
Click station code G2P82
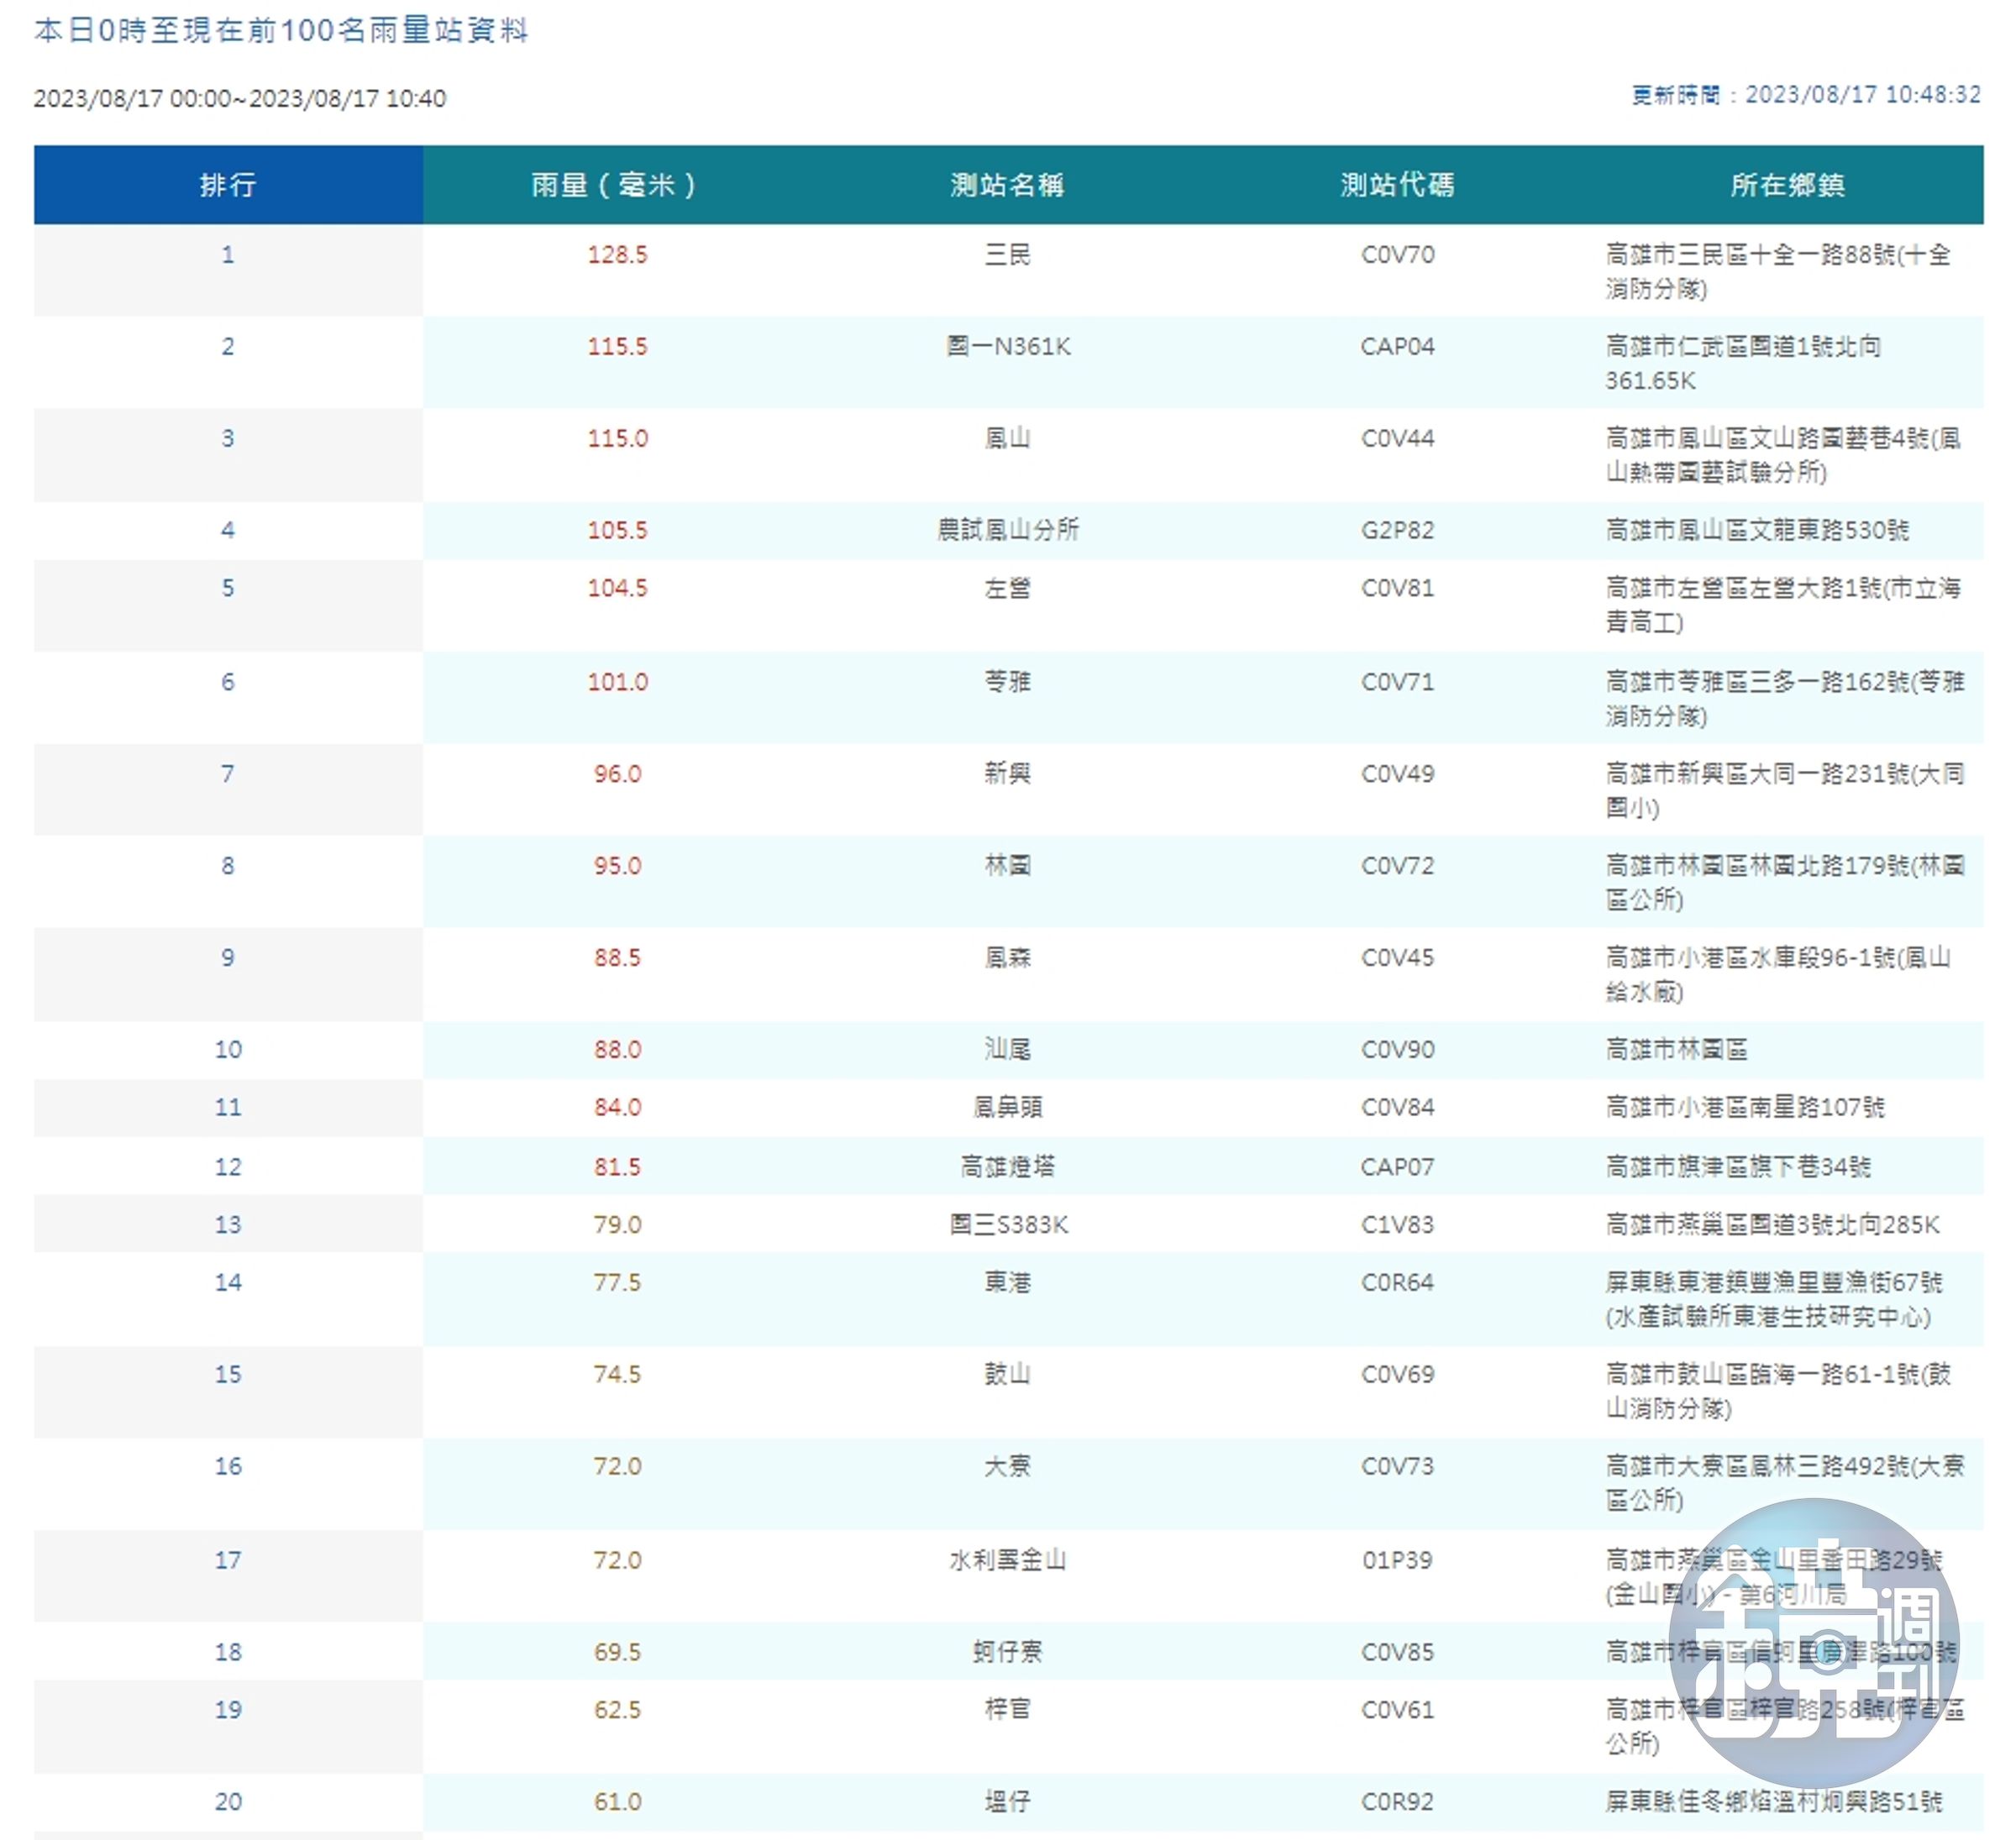pos(1397,530)
